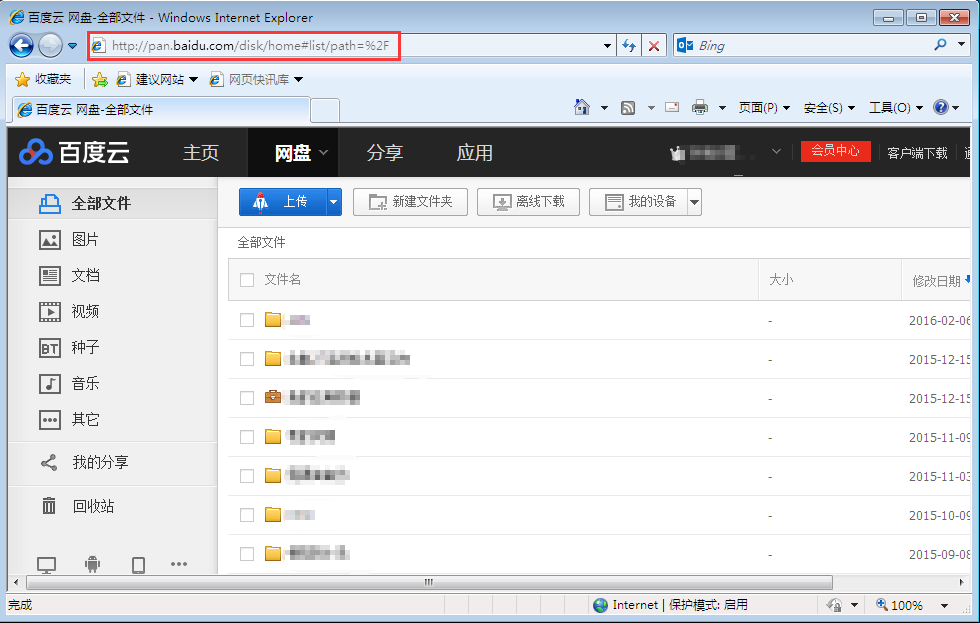Image resolution: width=980 pixels, height=623 pixels.
Task: Click the Bing search magnifier icon
Action: point(940,45)
